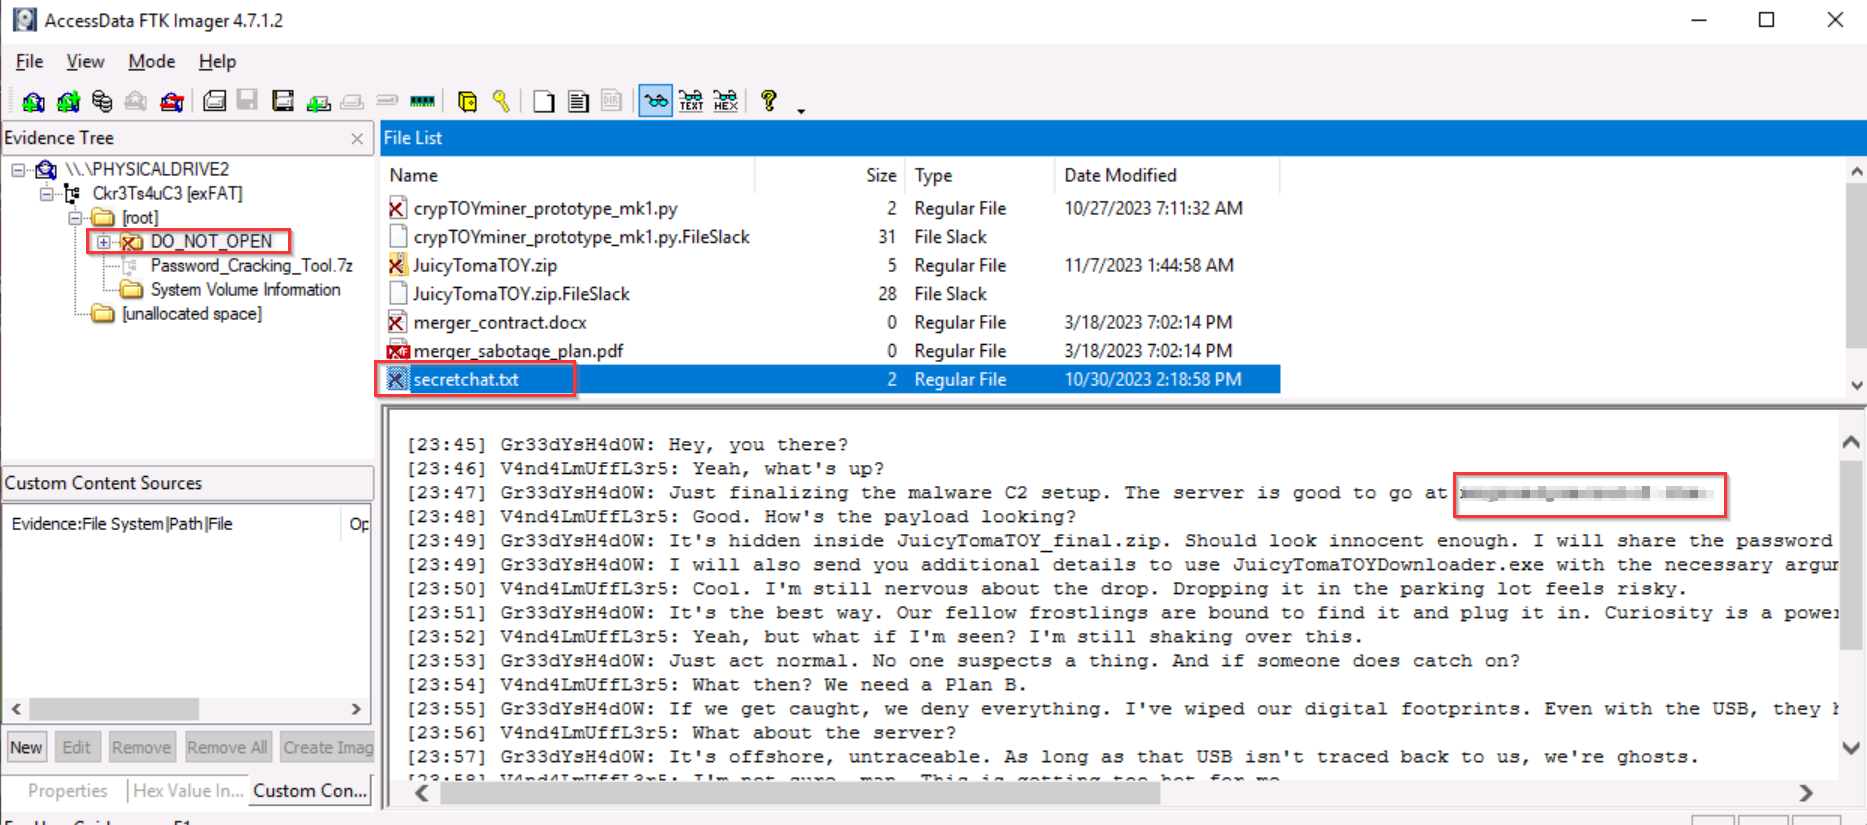Screen dimensions: 1867x825
Task: Click the Add All Attached Devices icon
Action: coord(68,101)
